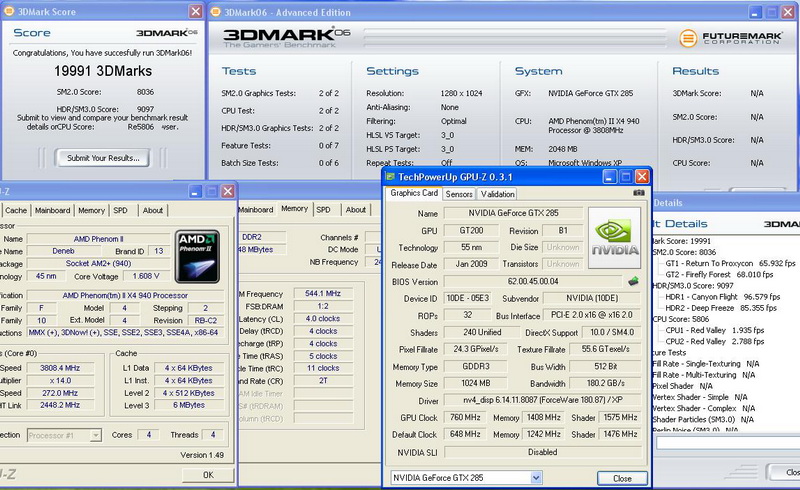Open SPD tab in CPU-Z timings window
This screenshot has width=800, height=490.
tap(323, 210)
